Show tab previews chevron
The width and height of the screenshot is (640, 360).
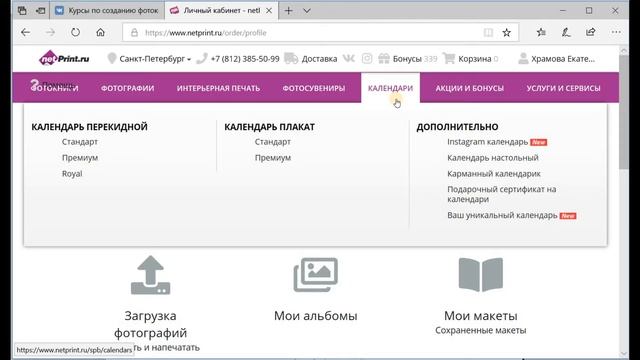pos(307,11)
